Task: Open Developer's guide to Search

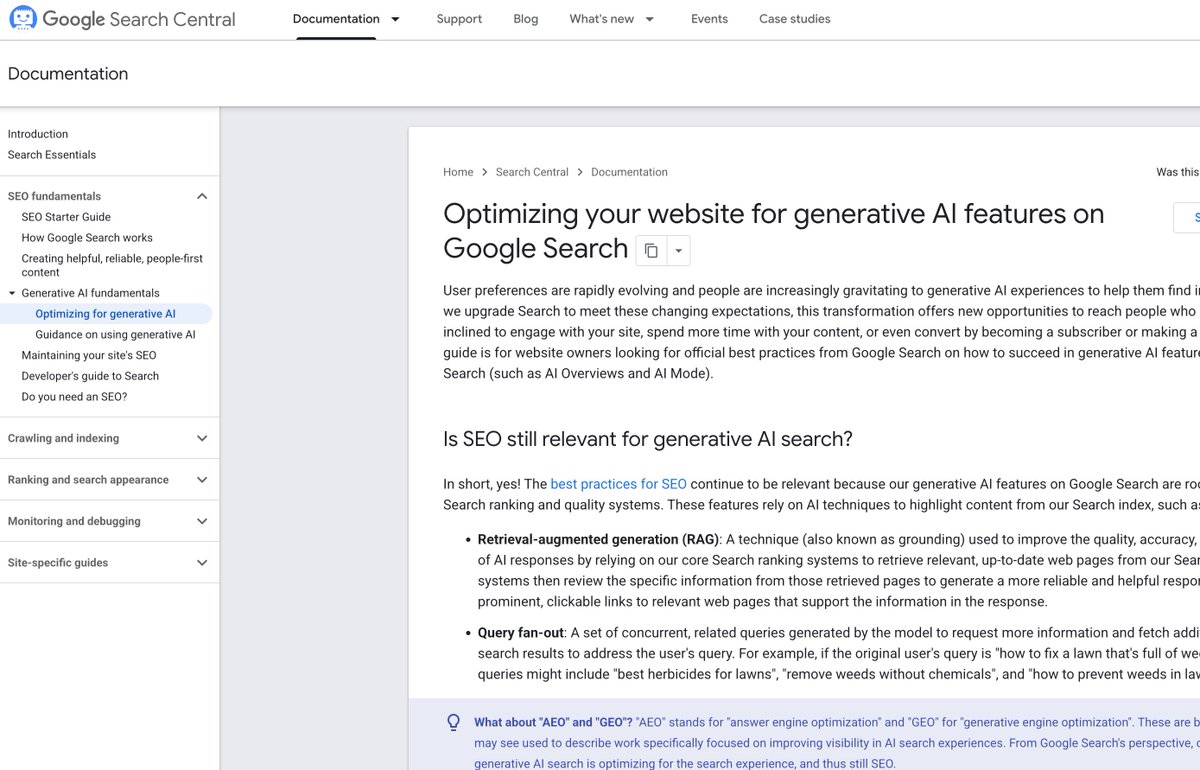Action: click(90, 376)
